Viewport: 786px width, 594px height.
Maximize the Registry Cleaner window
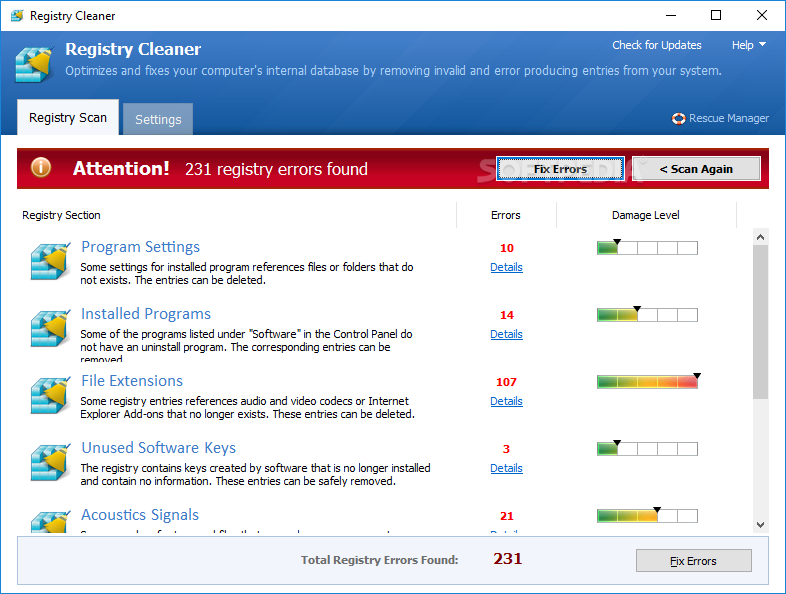coord(716,16)
